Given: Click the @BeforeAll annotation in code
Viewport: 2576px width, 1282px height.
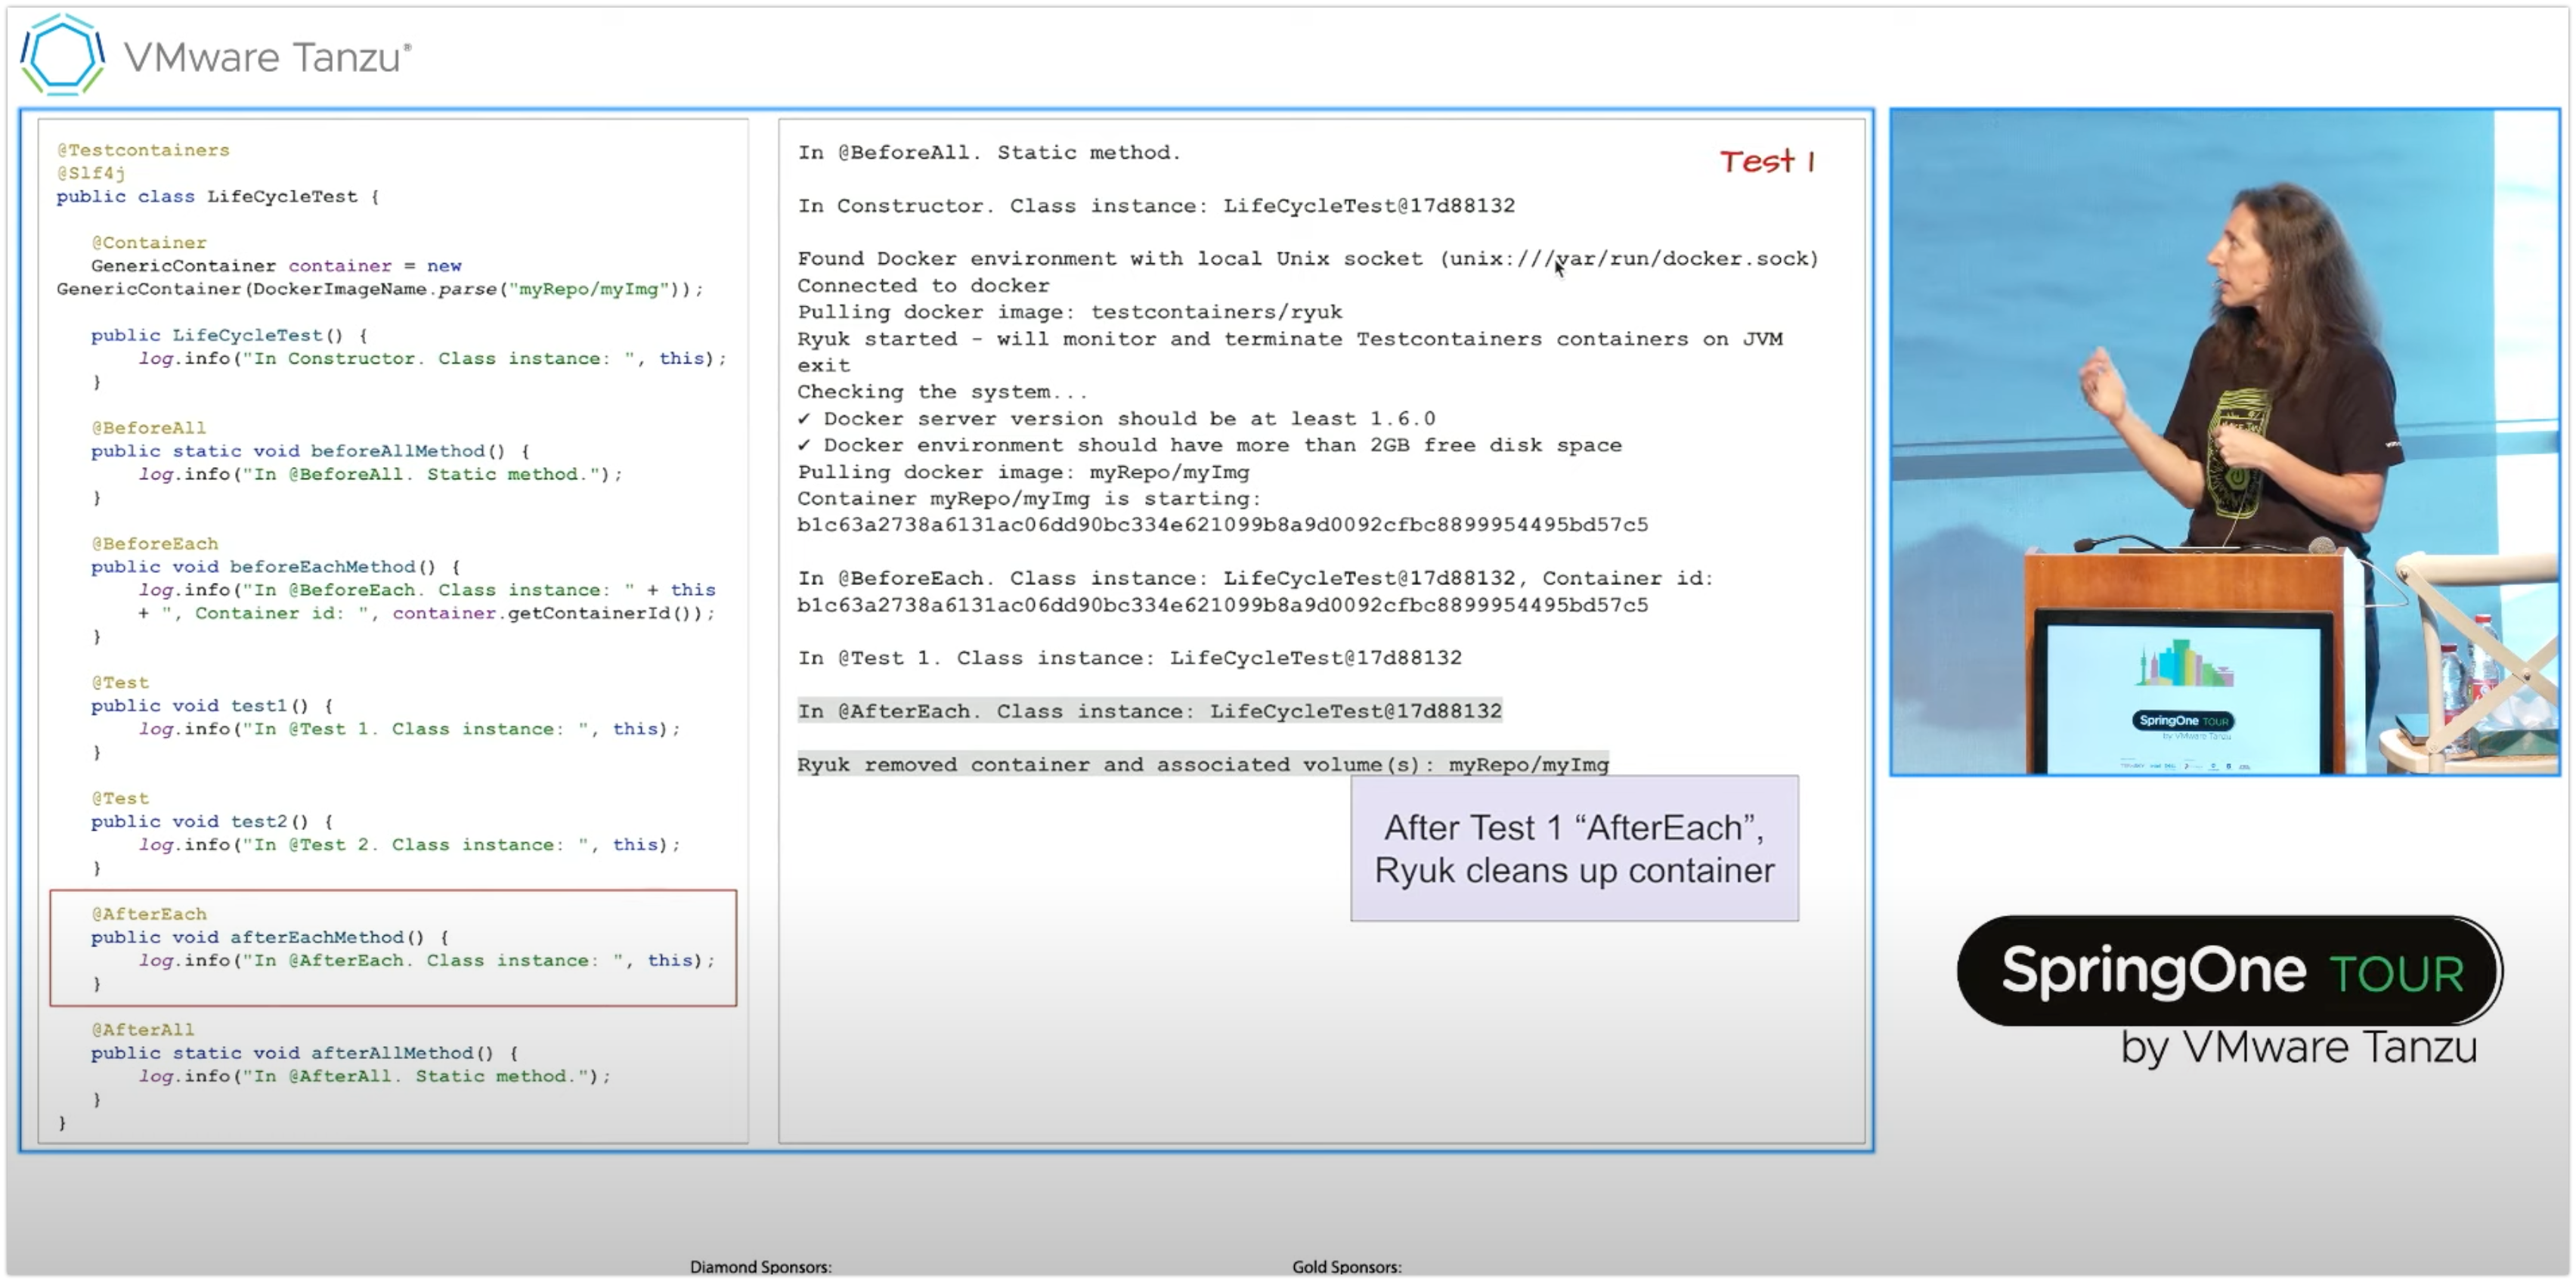Looking at the screenshot, I should [149, 428].
